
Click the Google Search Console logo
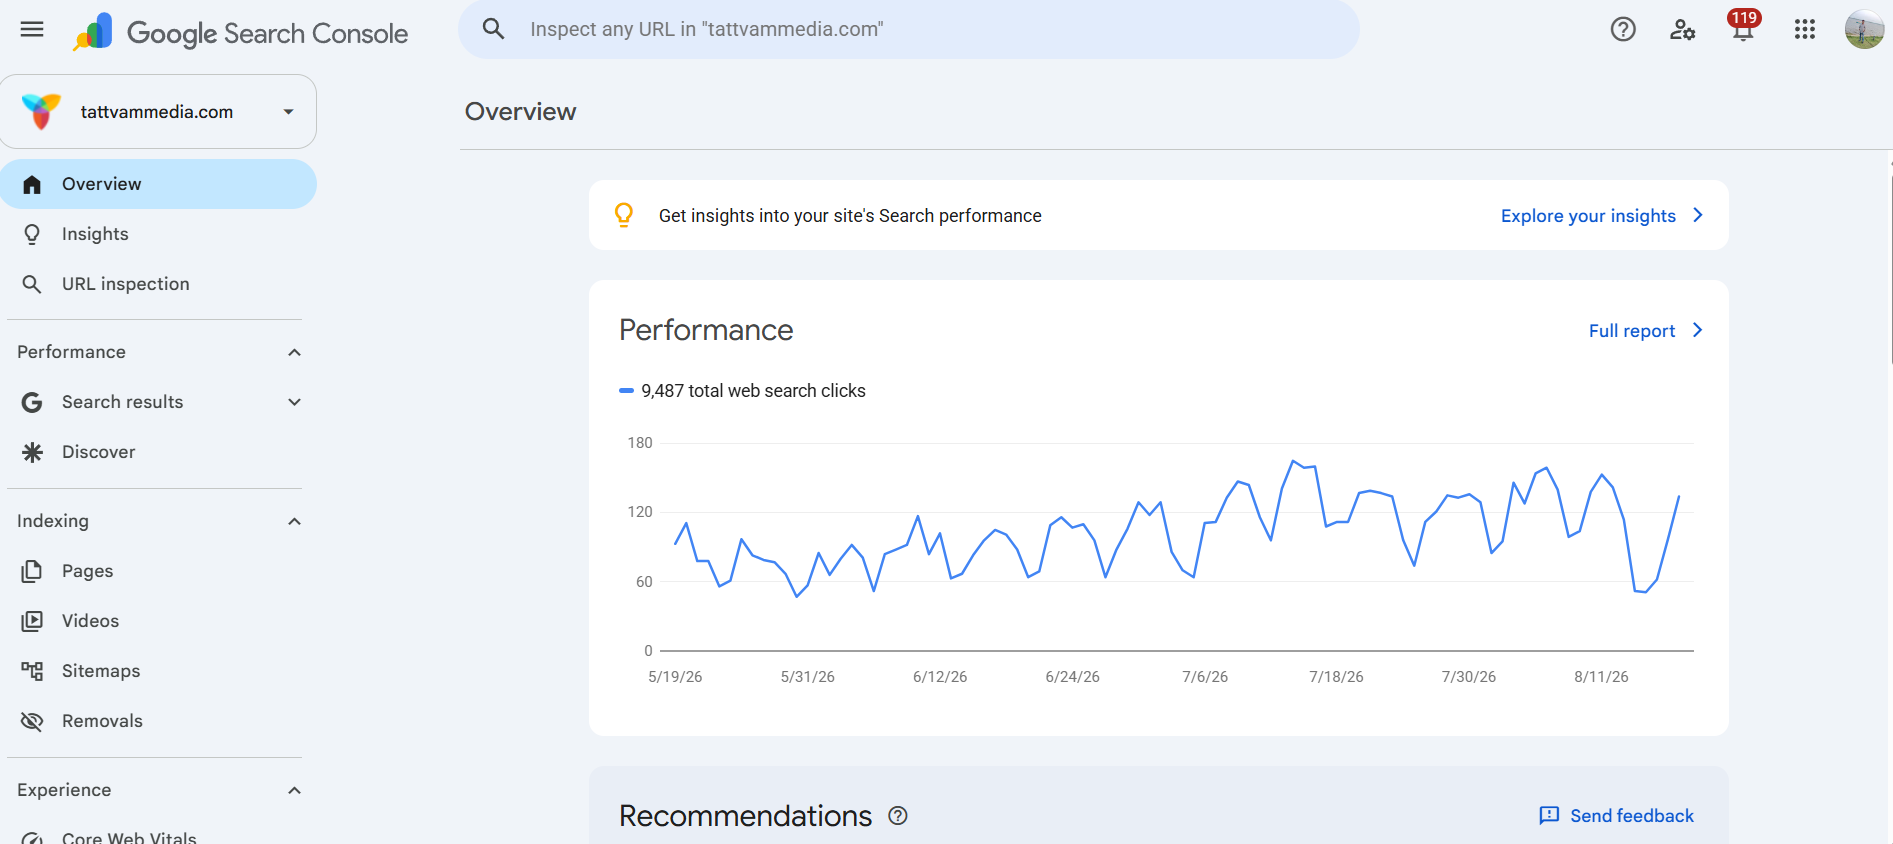240,33
